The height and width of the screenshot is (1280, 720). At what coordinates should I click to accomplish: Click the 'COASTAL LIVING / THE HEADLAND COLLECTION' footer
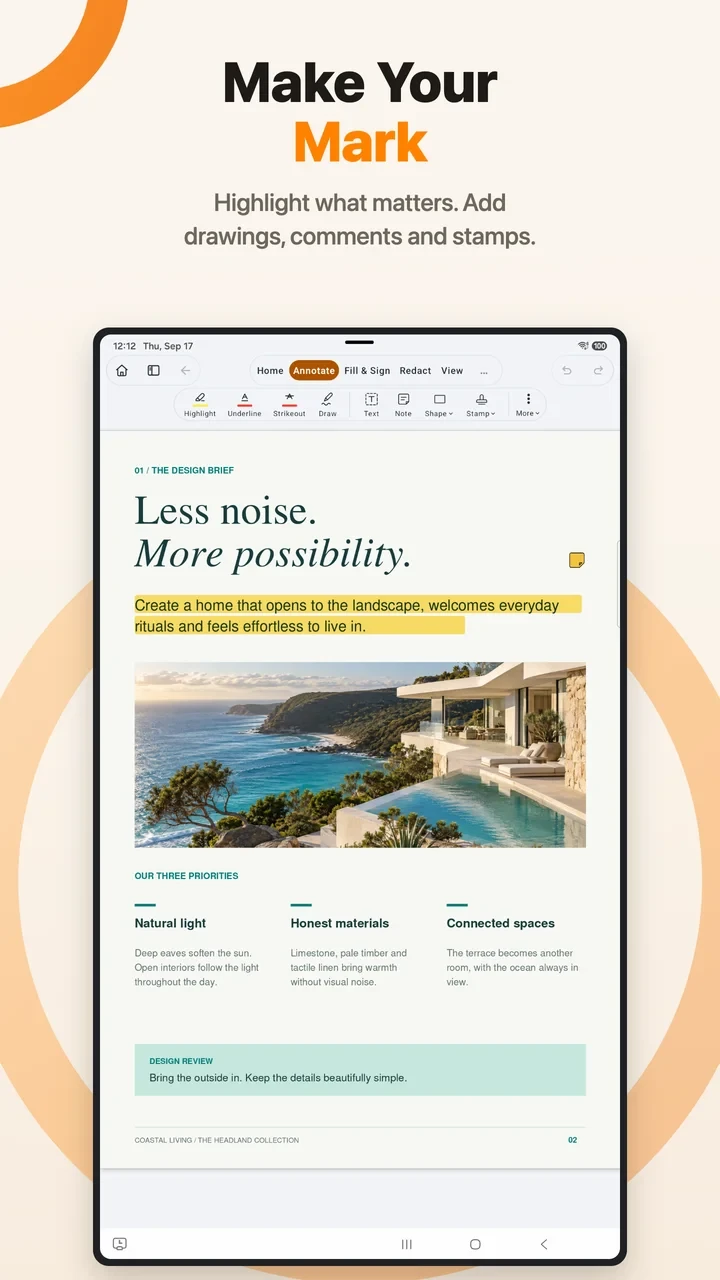click(x=217, y=1140)
